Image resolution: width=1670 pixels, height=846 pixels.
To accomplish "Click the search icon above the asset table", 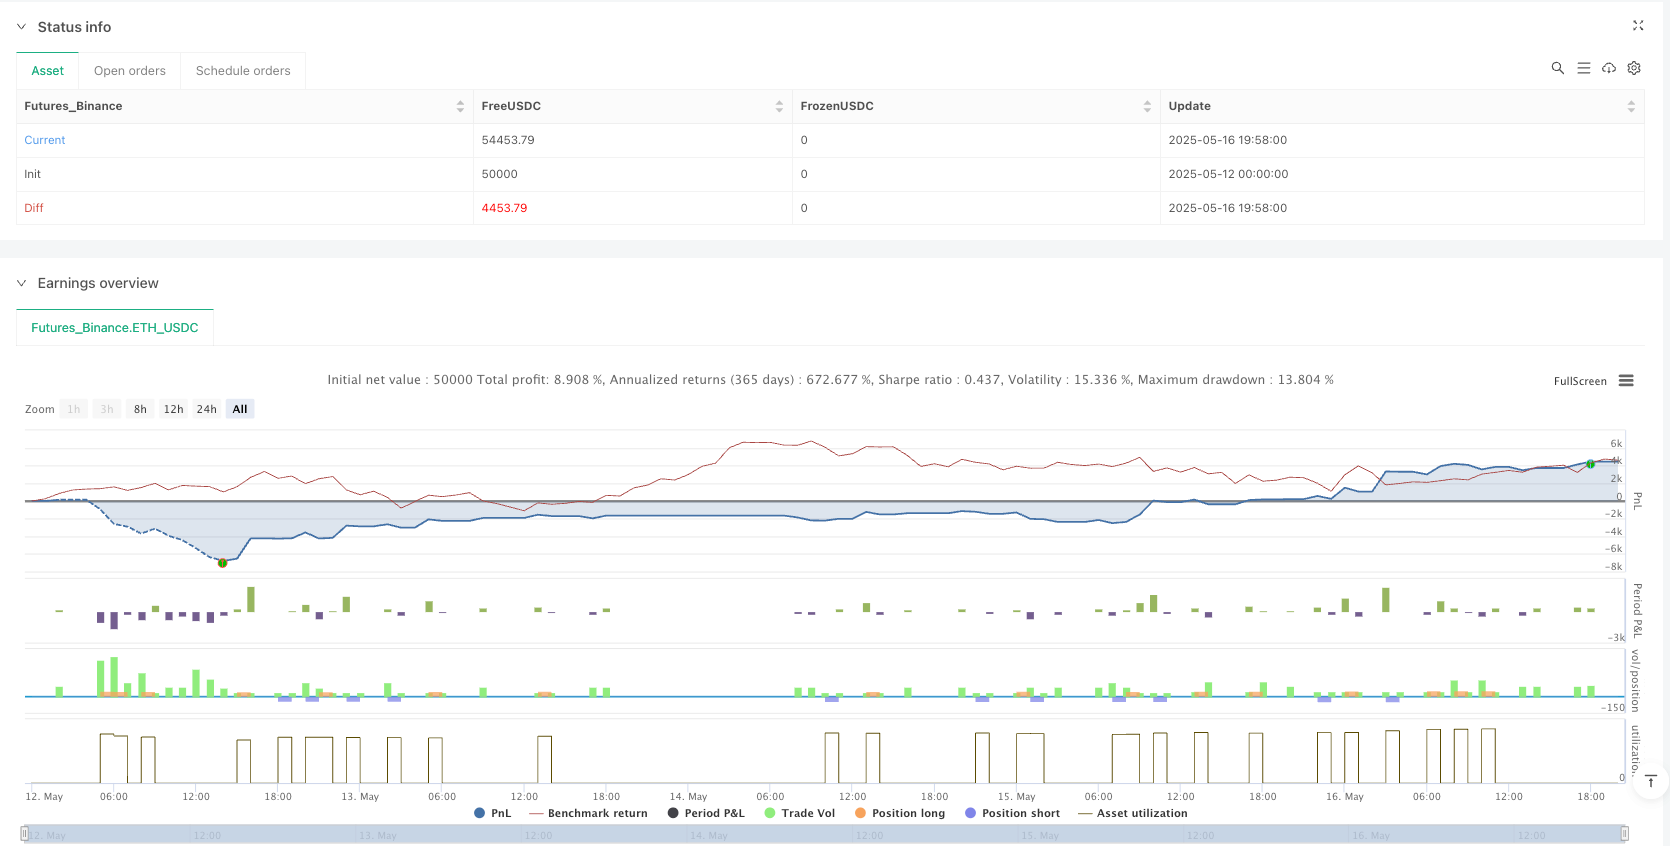I will point(1557,68).
